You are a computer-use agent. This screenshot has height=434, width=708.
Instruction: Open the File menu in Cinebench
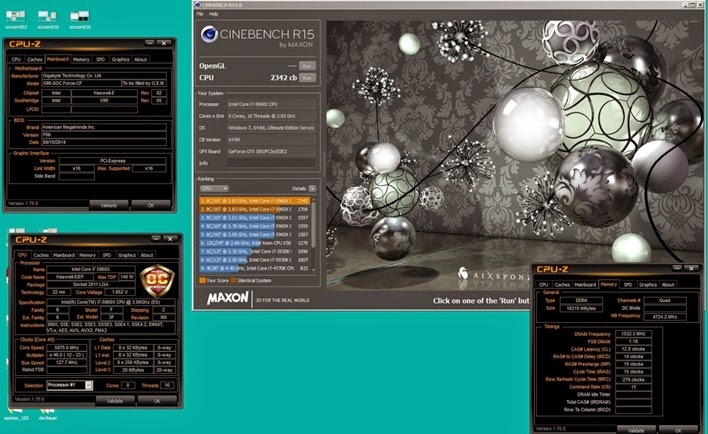[200, 14]
